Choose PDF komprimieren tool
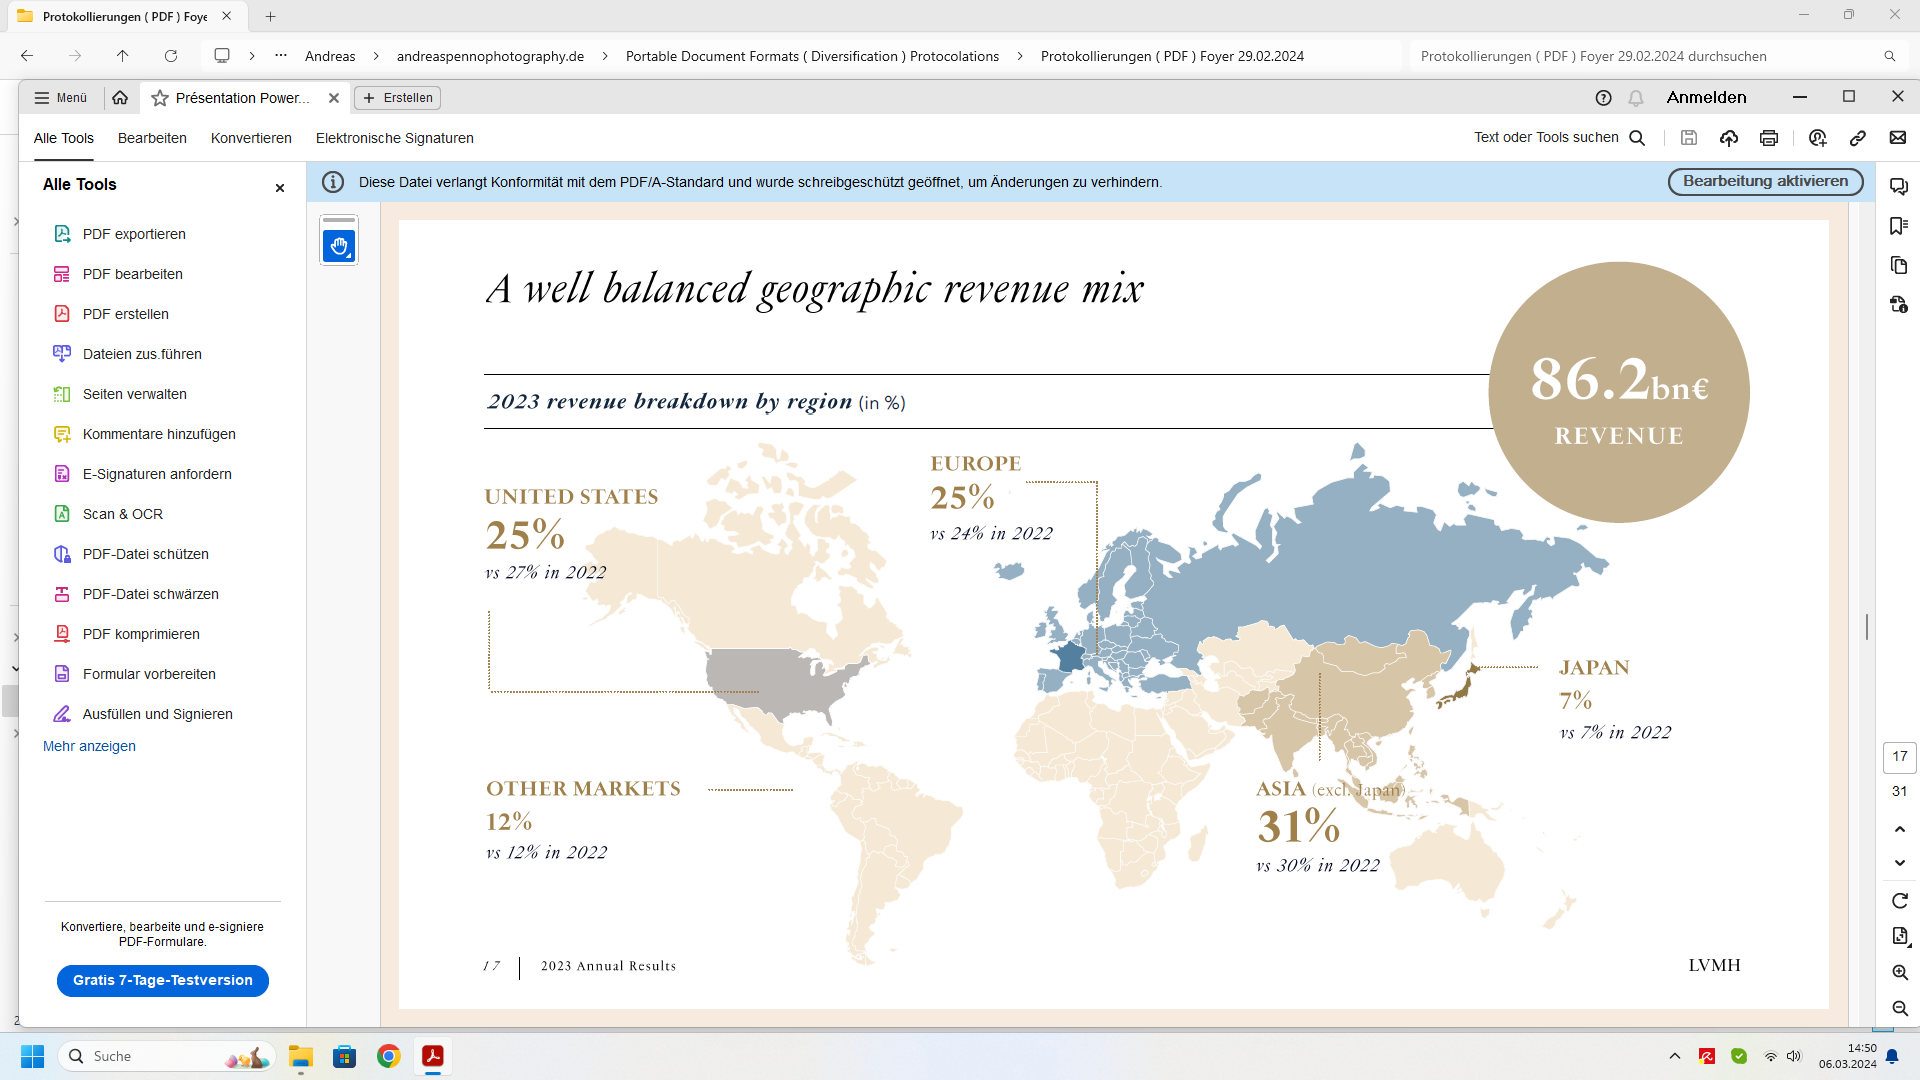Screen dimensions: 1920x1080 click(141, 634)
